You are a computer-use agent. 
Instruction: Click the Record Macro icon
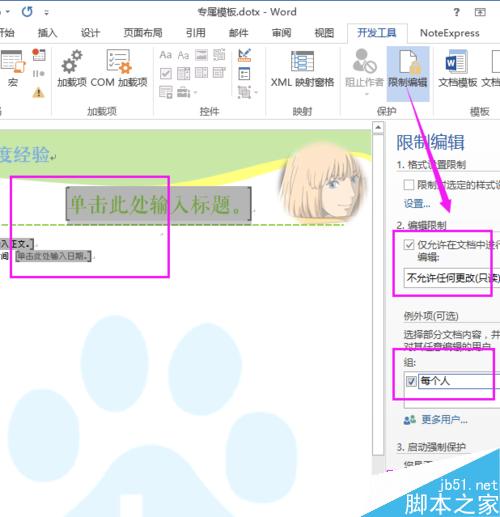(x=39, y=55)
